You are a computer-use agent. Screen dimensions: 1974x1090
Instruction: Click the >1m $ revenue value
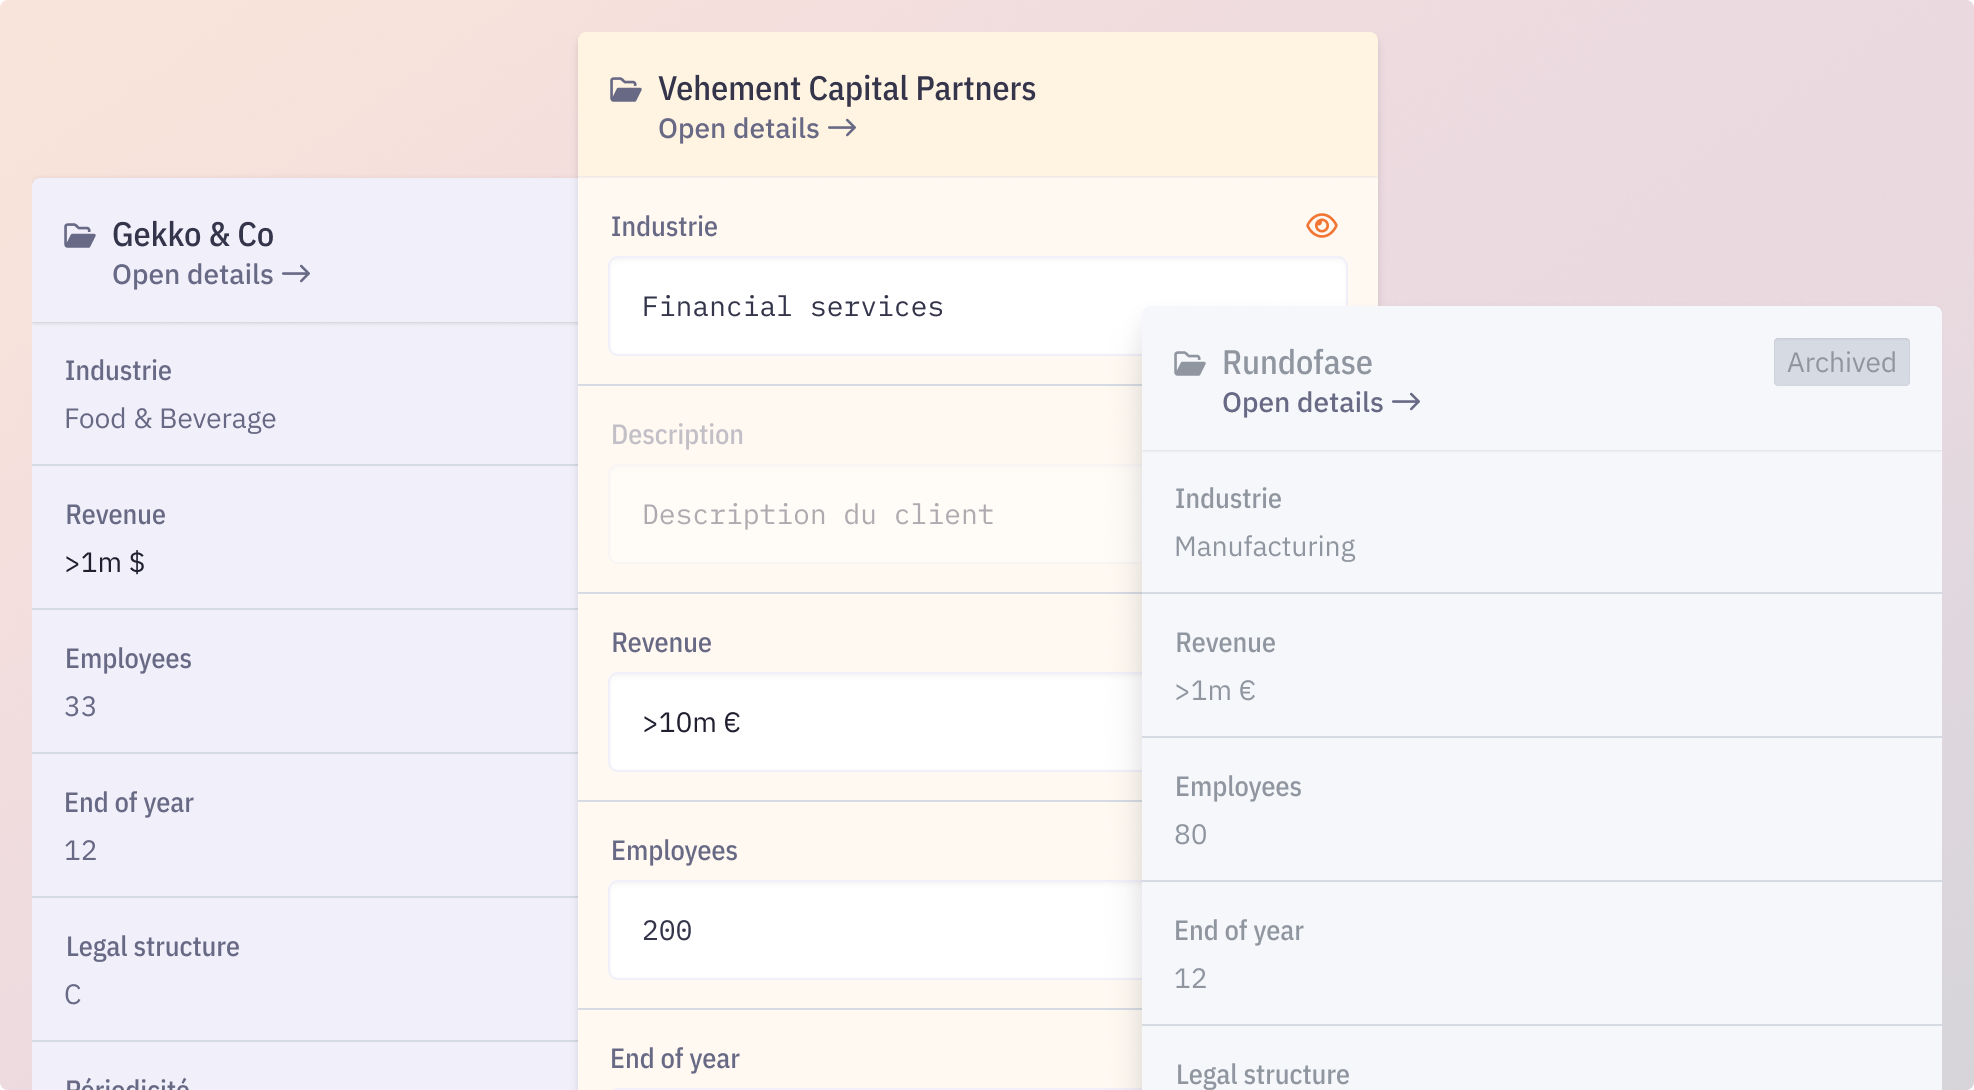pos(105,563)
